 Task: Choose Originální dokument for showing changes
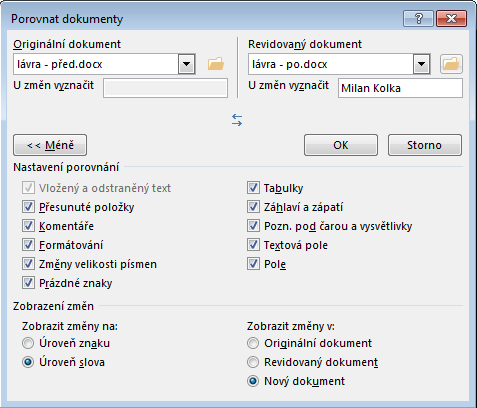(253, 343)
